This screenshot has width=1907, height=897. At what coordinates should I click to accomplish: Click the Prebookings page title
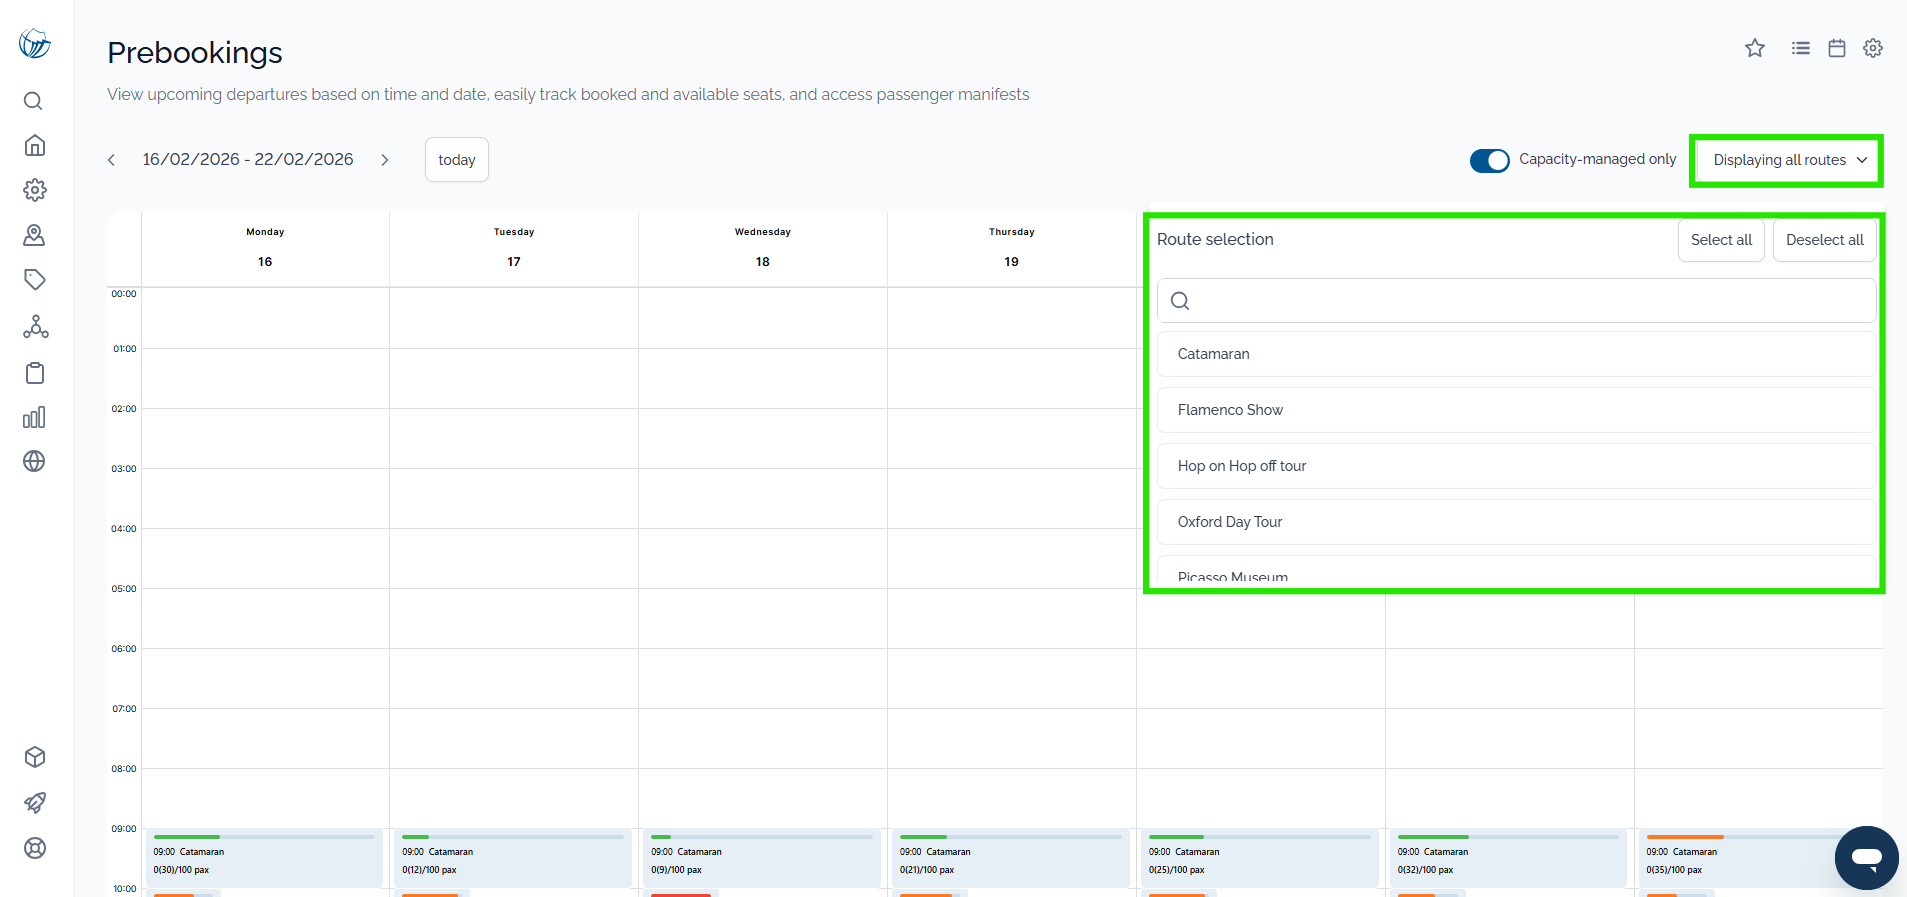click(x=195, y=53)
